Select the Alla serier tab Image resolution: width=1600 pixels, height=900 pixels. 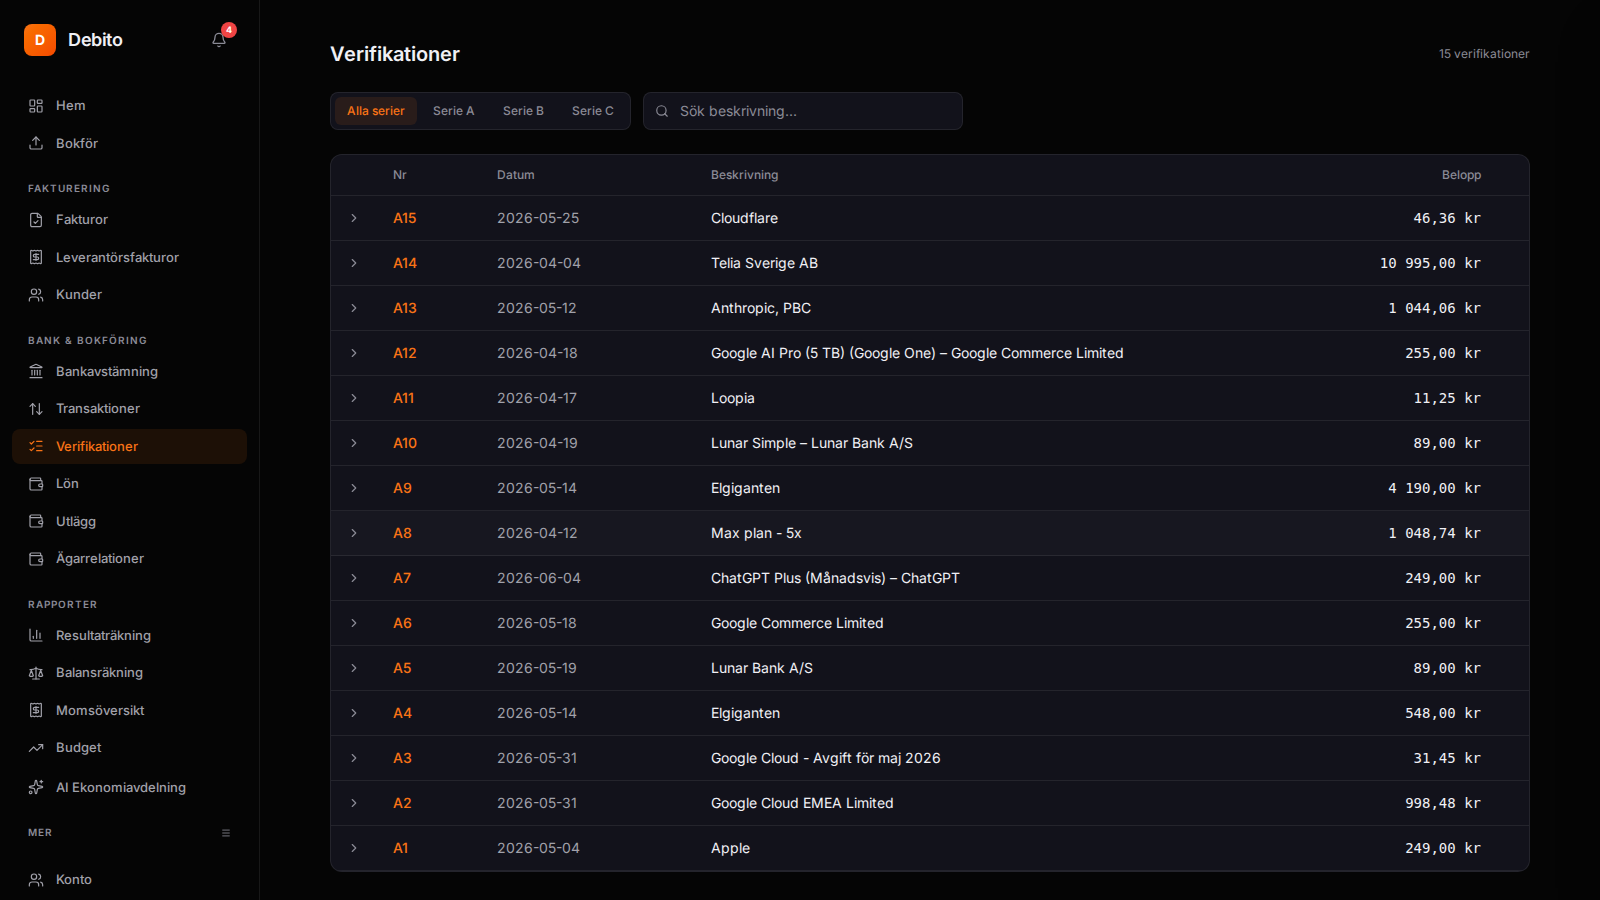point(376,111)
